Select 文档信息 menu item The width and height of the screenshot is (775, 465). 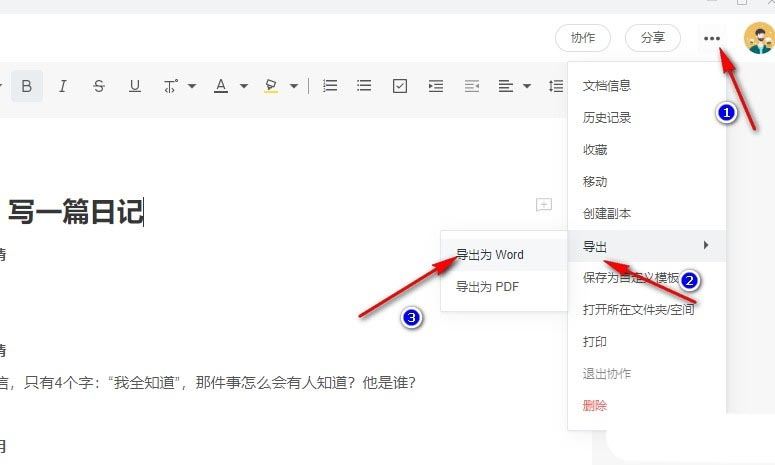(x=647, y=86)
